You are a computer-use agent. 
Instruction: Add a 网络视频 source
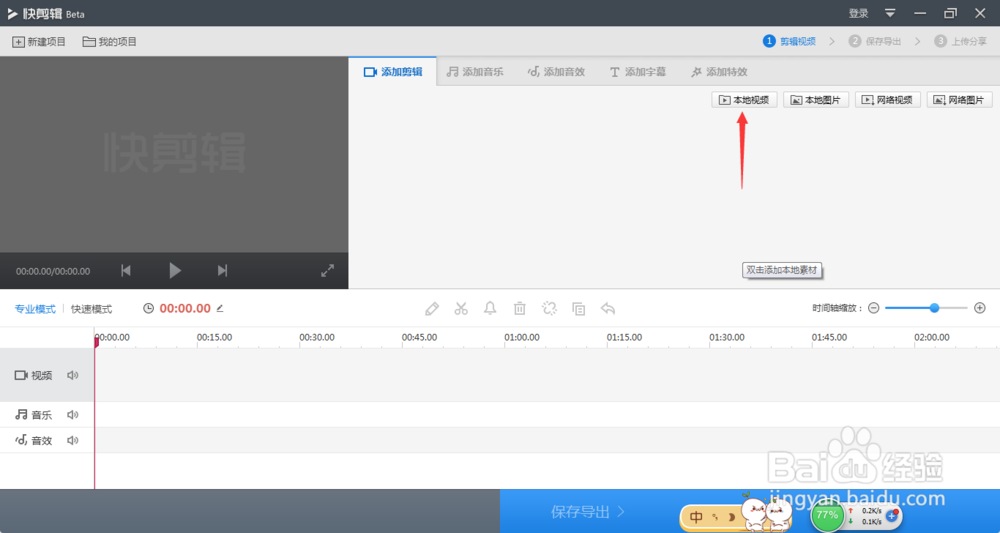click(x=888, y=100)
